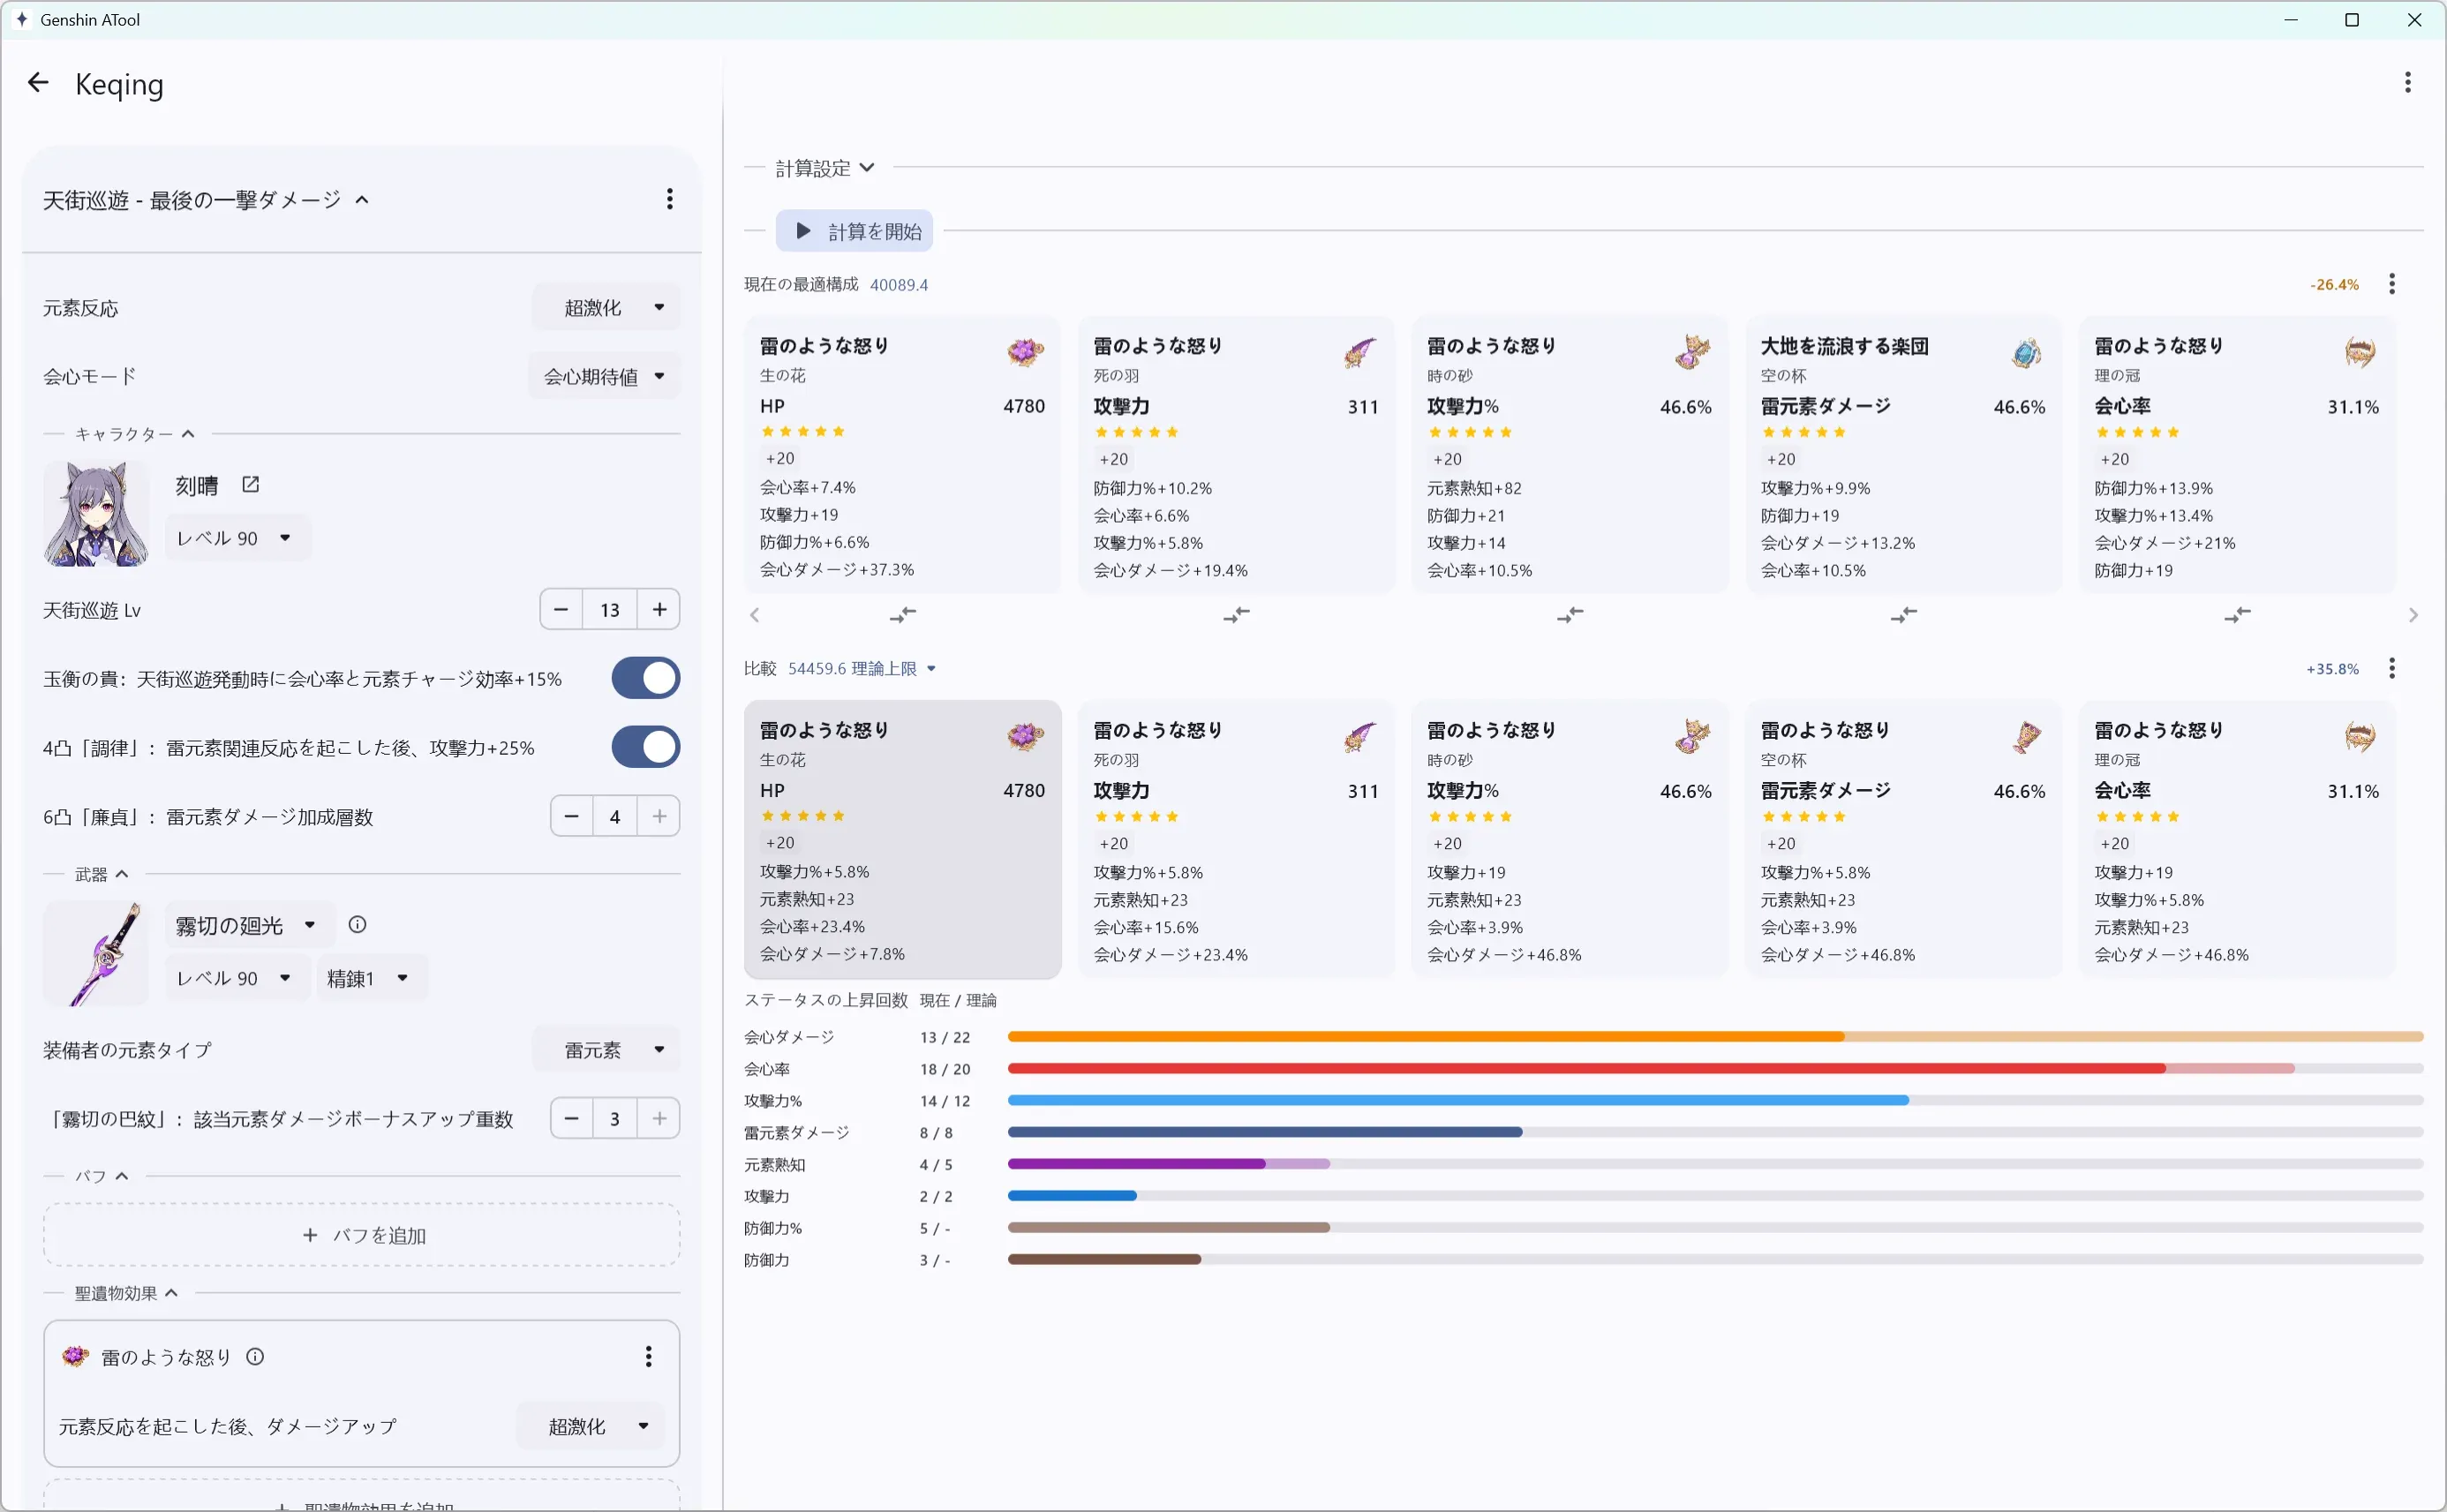Click the 会心ダメージ progress bar

tap(1715, 1037)
